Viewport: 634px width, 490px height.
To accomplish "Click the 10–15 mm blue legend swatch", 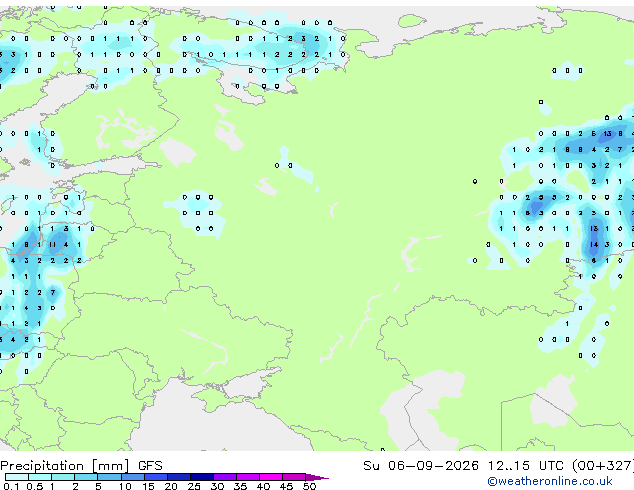I will pos(133,477).
